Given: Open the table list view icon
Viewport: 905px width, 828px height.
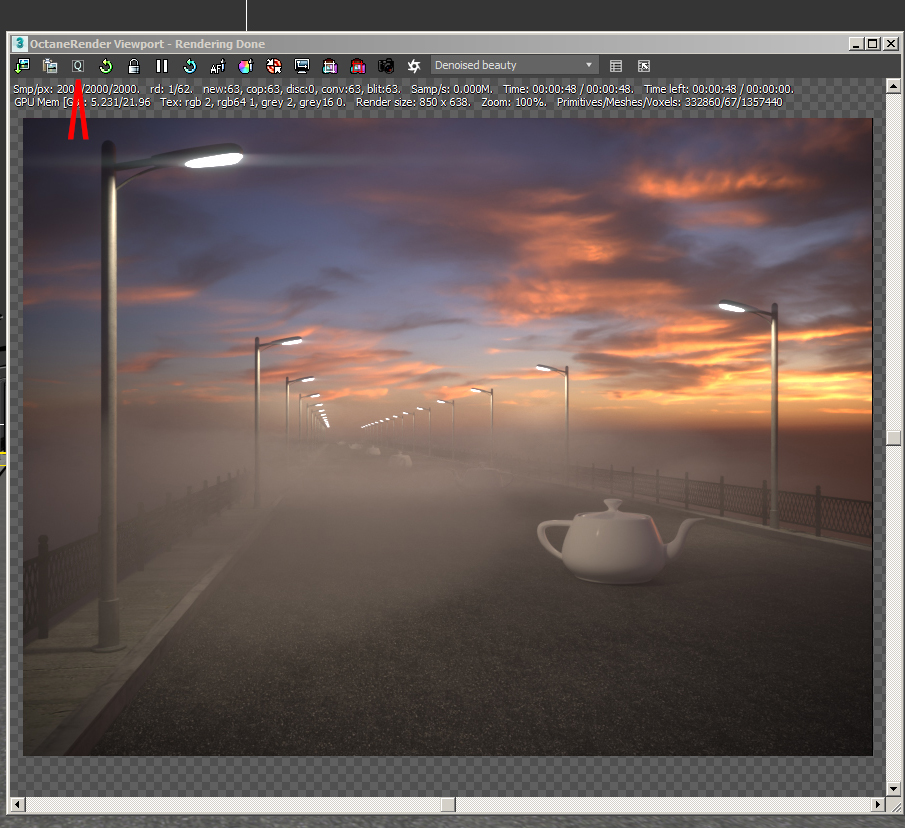Looking at the screenshot, I should tap(616, 66).
